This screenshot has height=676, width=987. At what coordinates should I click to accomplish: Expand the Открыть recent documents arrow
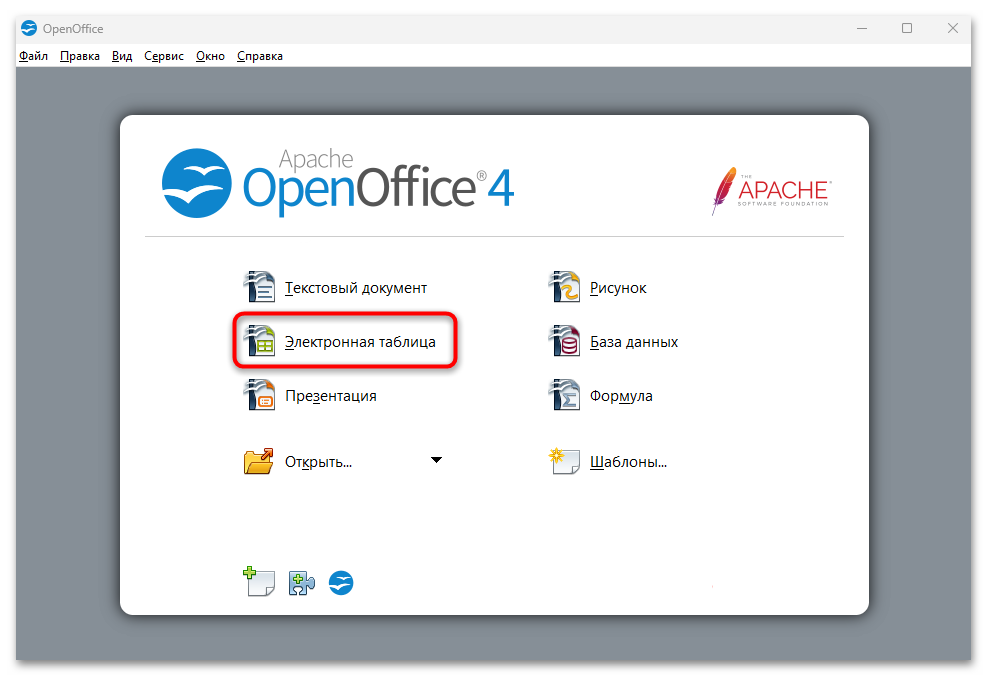point(436,460)
